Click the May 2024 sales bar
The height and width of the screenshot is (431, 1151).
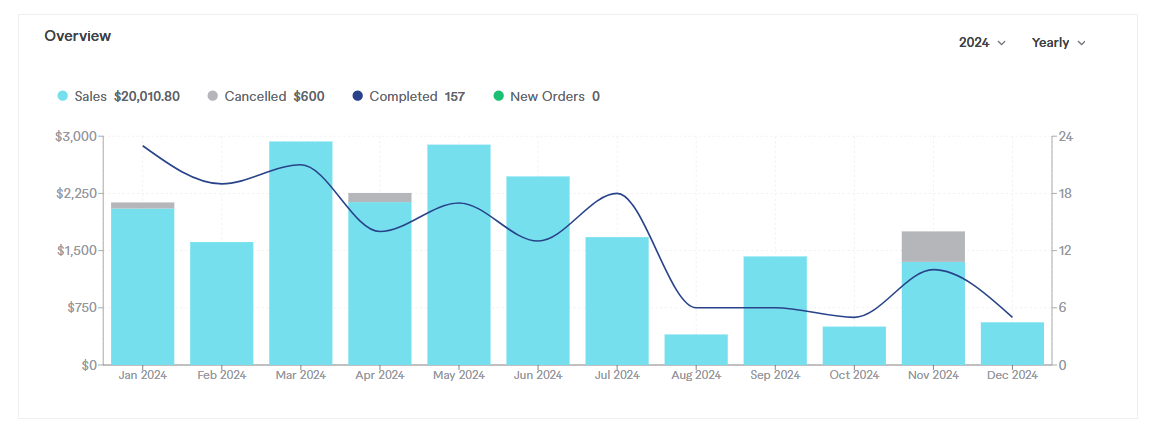pyautogui.click(x=459, y=255)
